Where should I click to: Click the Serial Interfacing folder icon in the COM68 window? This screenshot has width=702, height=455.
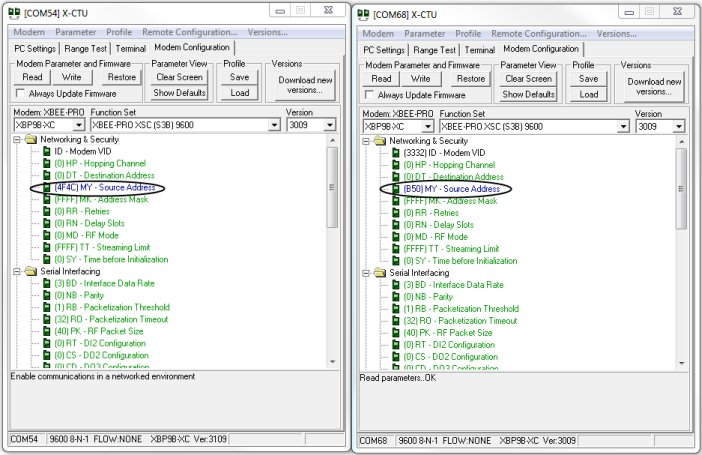point(380,272)
